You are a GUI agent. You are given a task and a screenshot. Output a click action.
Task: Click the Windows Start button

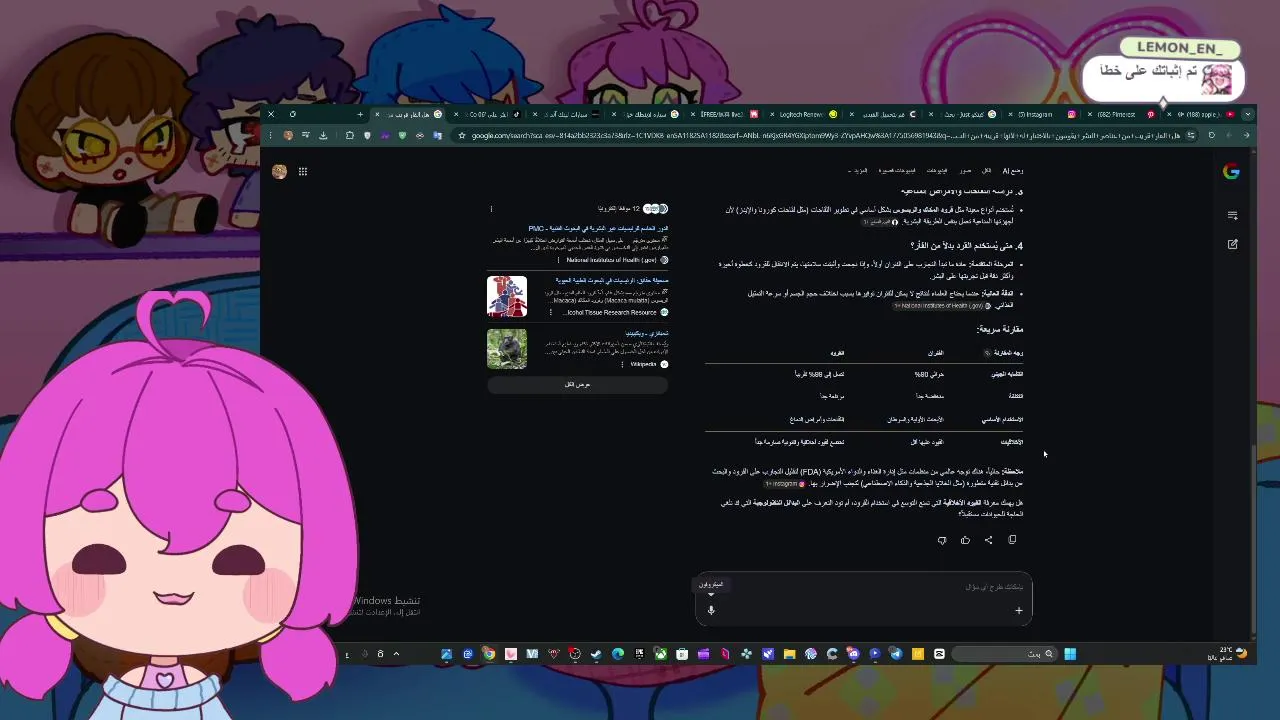pos(1070,654)
